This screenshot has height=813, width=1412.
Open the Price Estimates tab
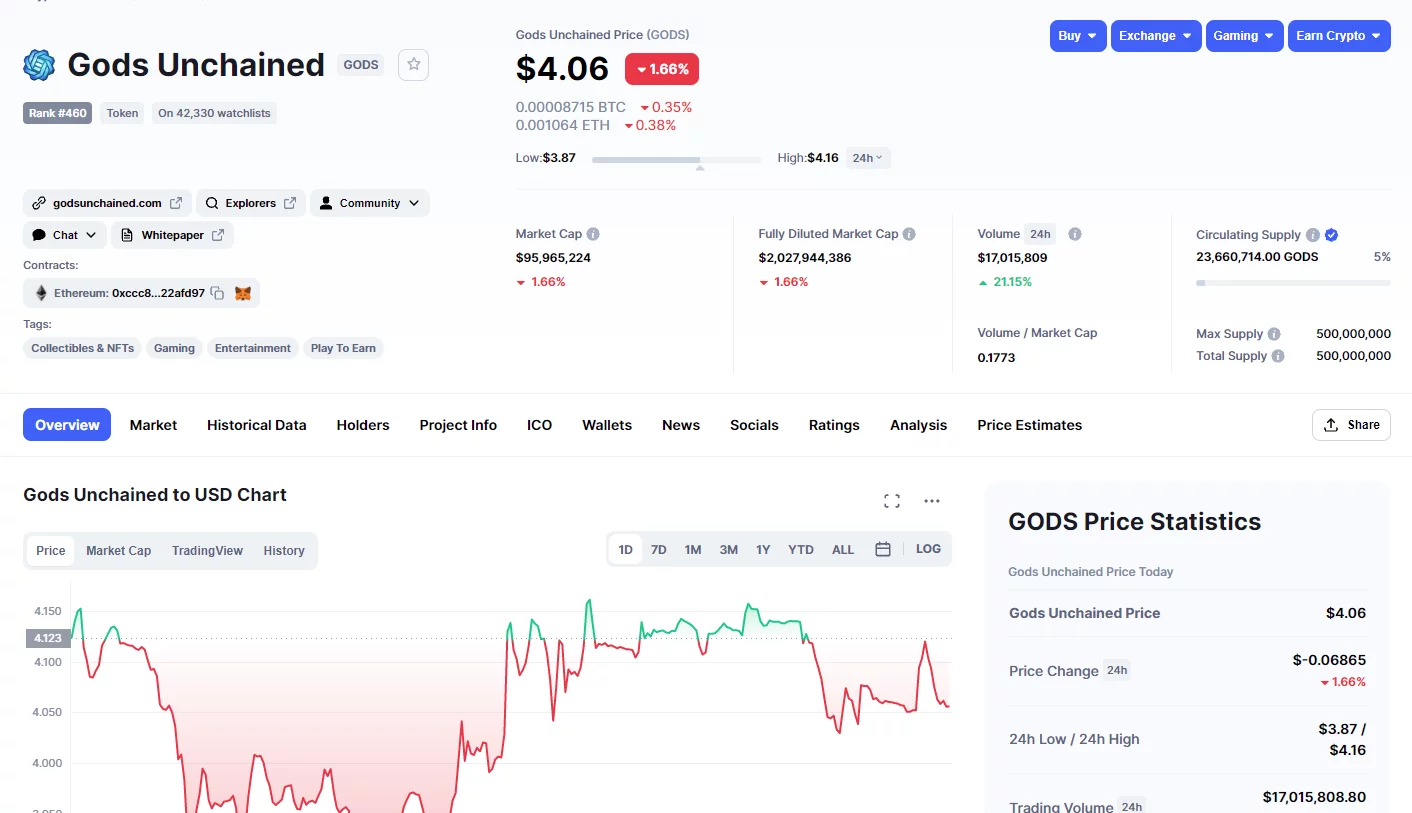pos(1030,425)
